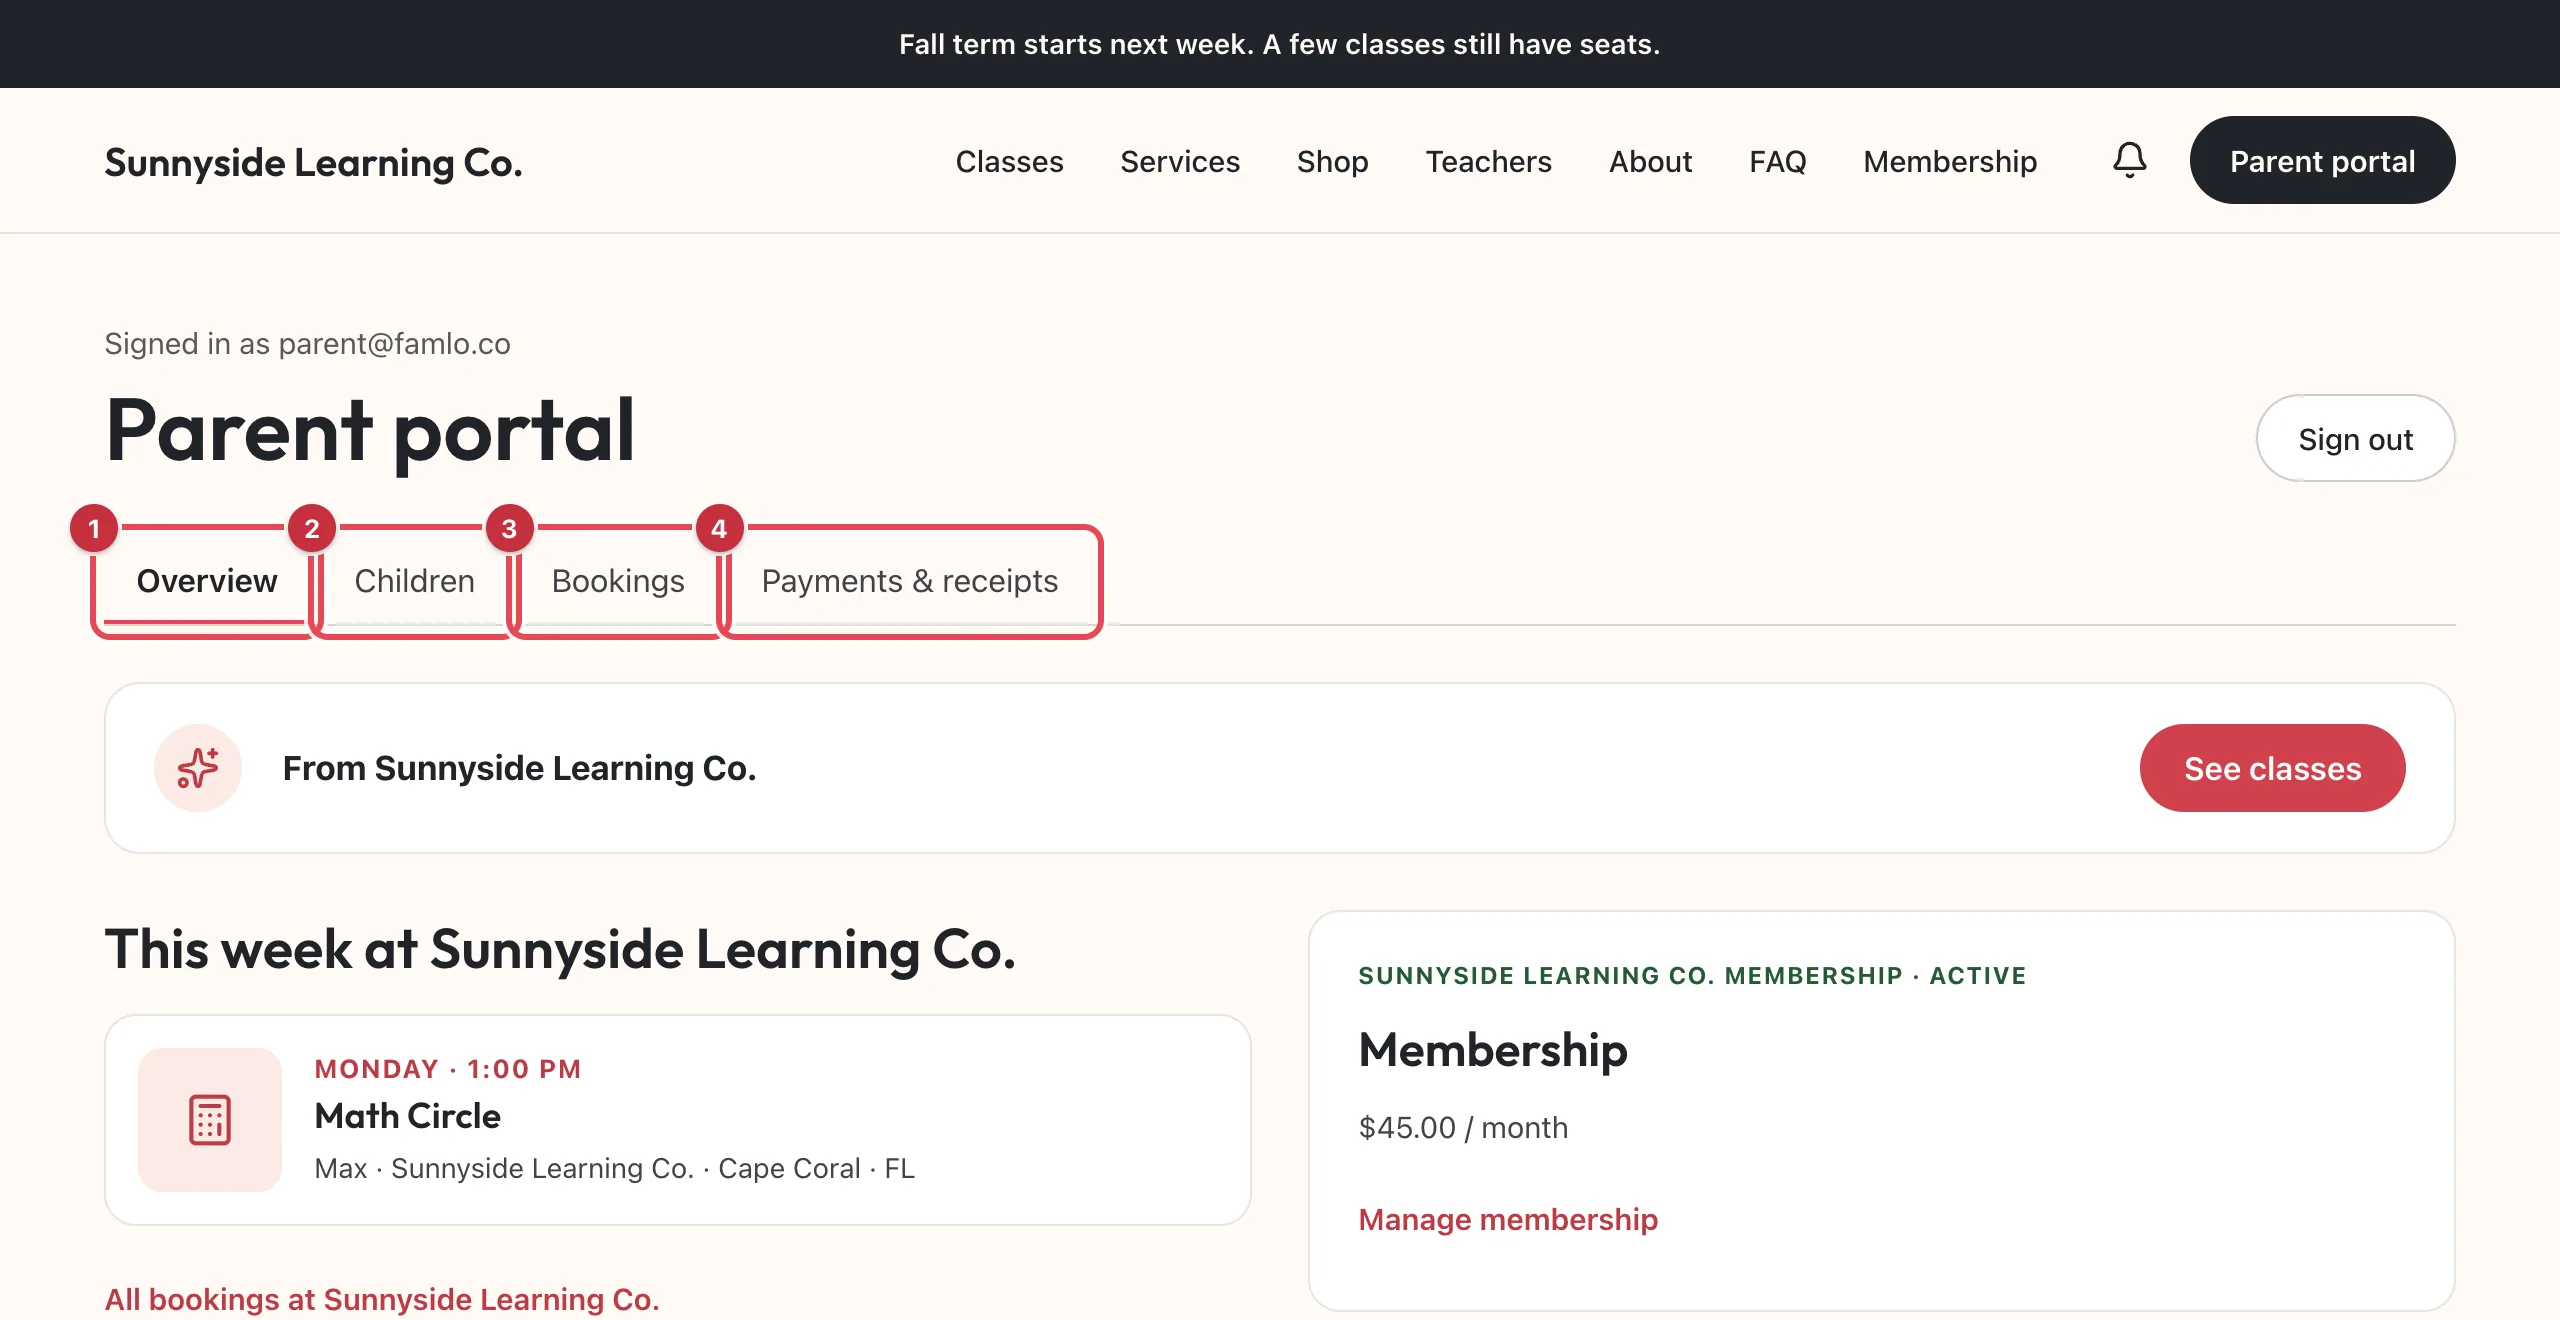2560x1320 pixels.
Task: Open the Services nav link
Action: [x=1180, y=161]
